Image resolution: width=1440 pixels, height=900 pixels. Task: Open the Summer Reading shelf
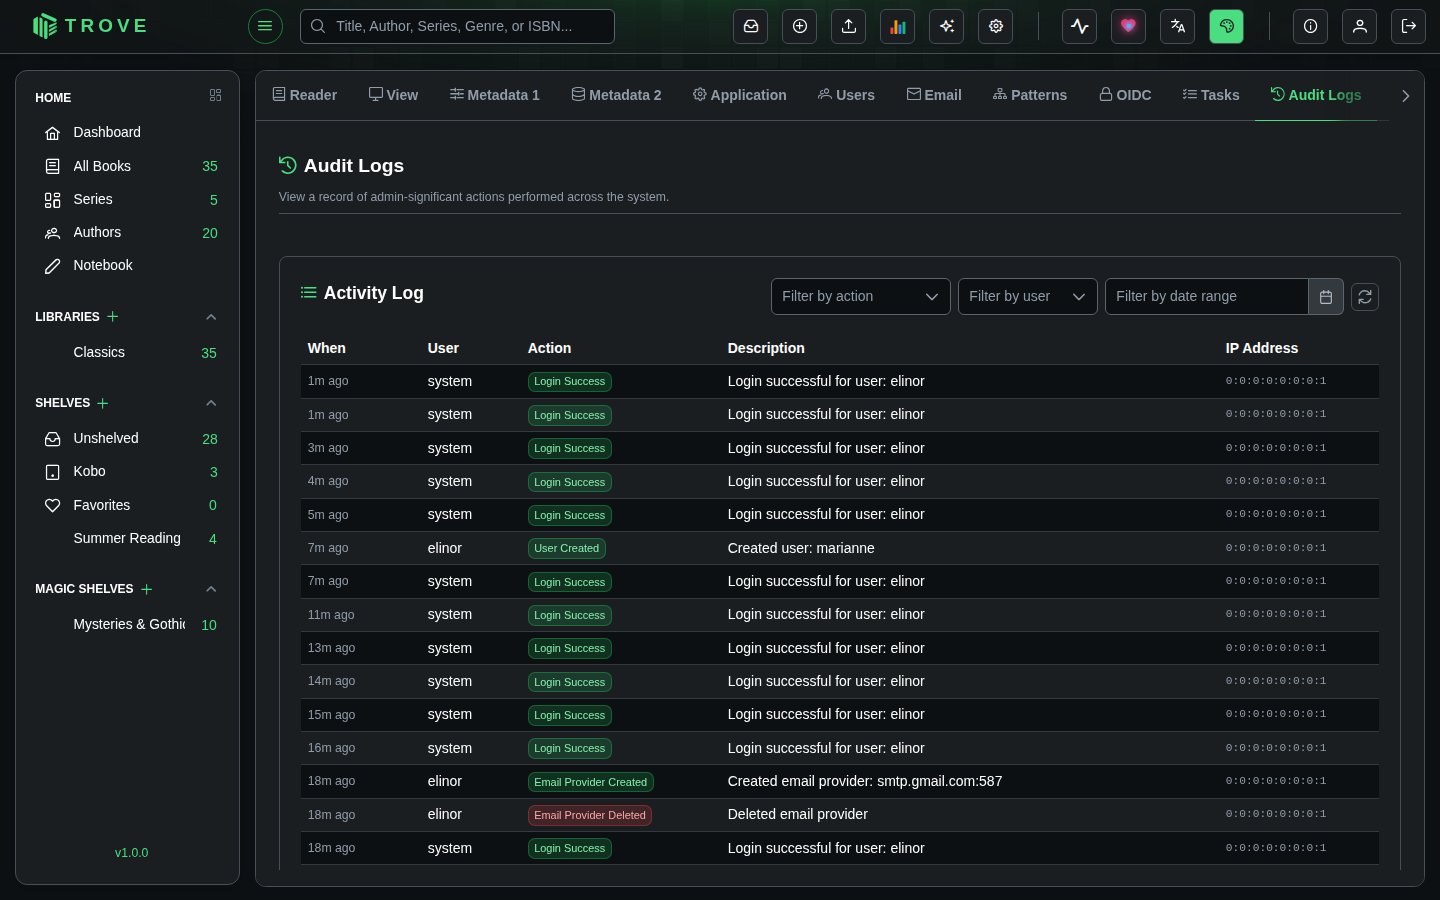click(128, 538)
